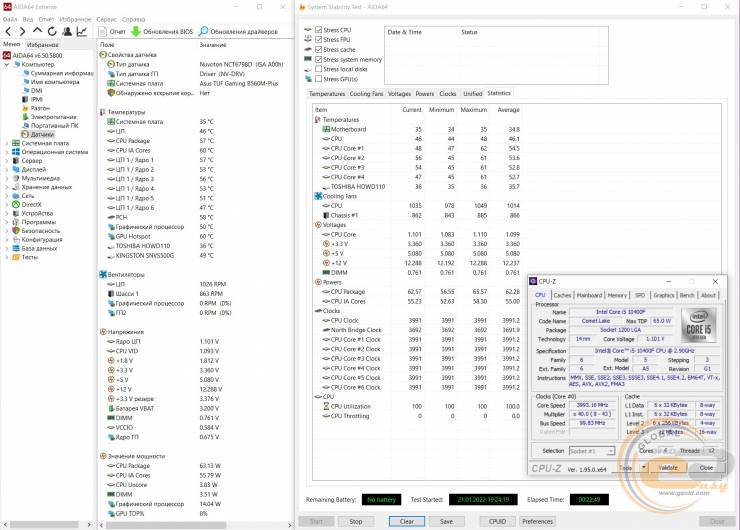This screenshot has height=530, width=740.
Task: Click the Отчет report toolbar button
Action: pos(112,32)
